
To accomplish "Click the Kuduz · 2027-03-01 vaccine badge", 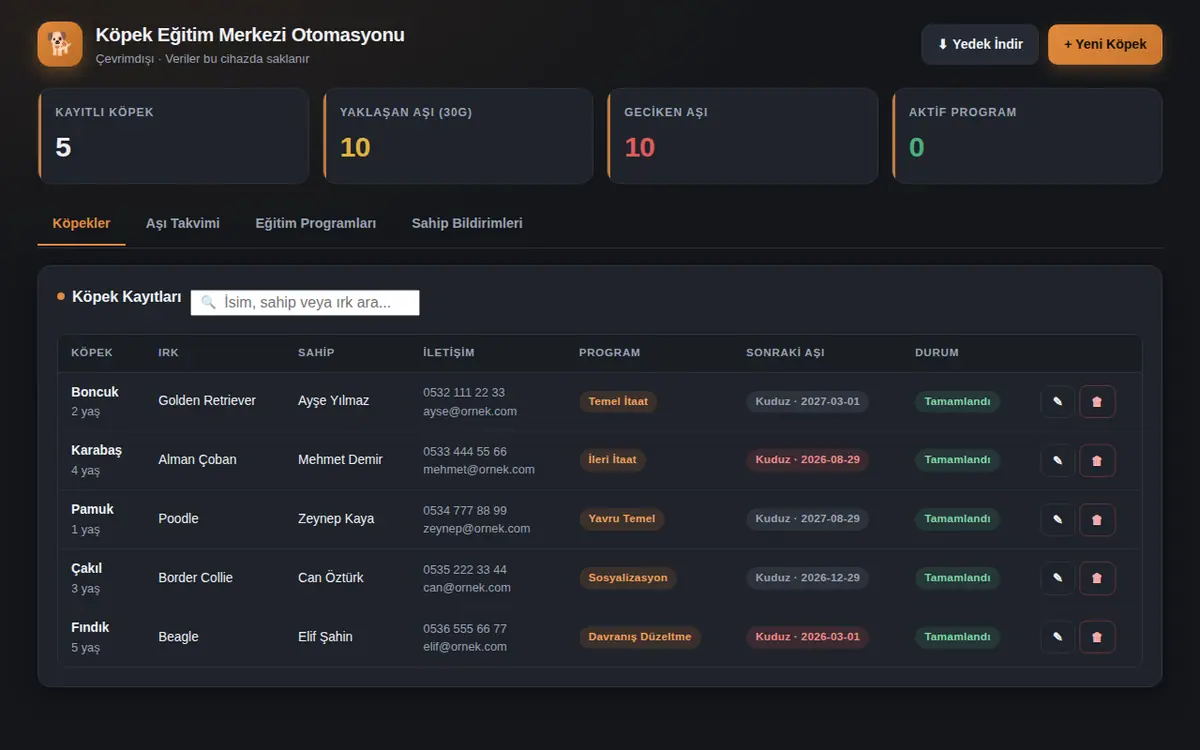I will click(807, 402).
